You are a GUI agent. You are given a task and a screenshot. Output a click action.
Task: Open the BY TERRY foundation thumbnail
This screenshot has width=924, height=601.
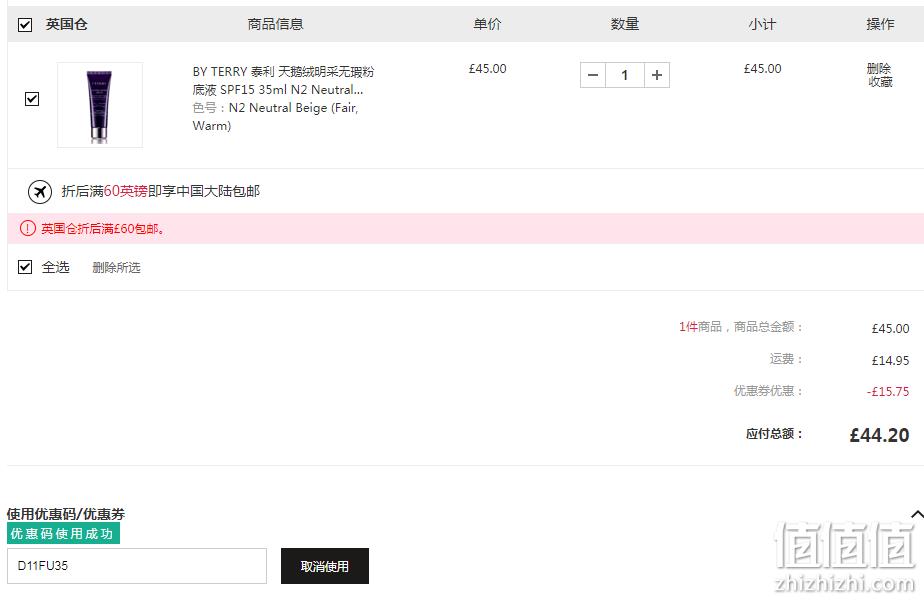[x=100, y=105]
